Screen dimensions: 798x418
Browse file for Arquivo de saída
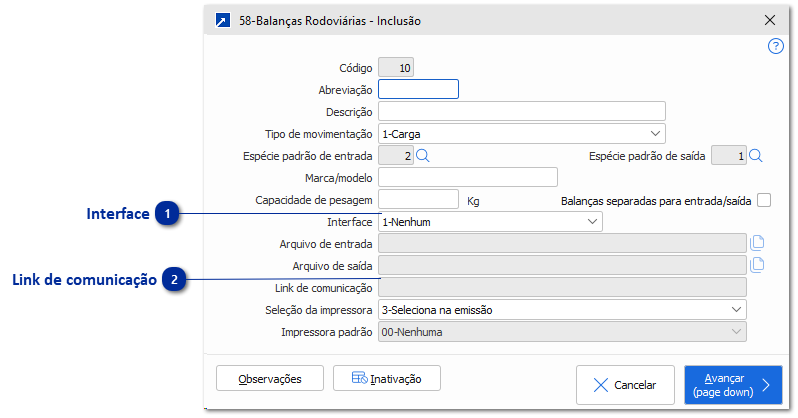tap(758, 264)
